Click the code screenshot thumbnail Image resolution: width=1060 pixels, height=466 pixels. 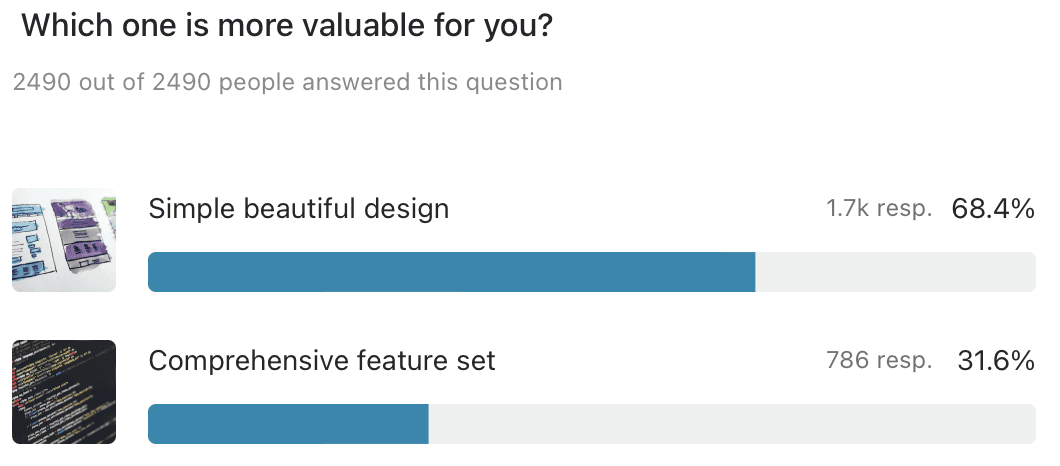point(64,392)
